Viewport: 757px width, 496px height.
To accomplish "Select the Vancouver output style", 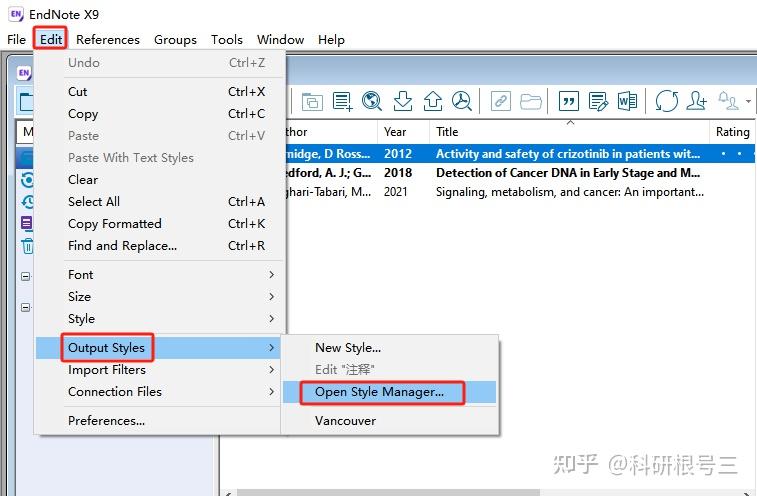I will coord(390,421).
